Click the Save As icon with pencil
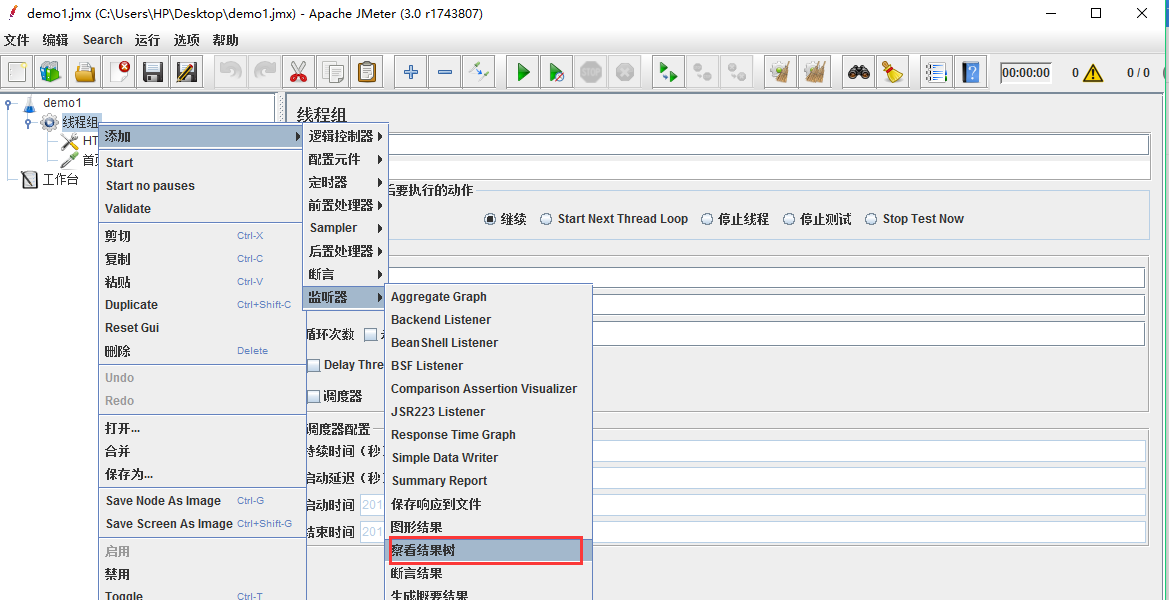The height and width of the screenshot is (600, 1169). [186, 72]
